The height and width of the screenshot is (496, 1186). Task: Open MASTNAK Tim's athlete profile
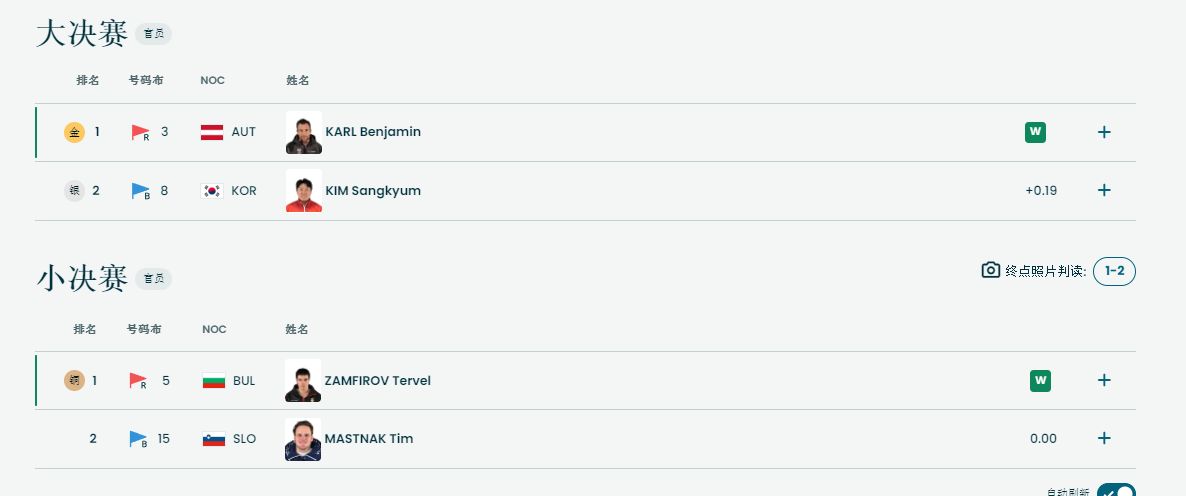pos(368,439)
